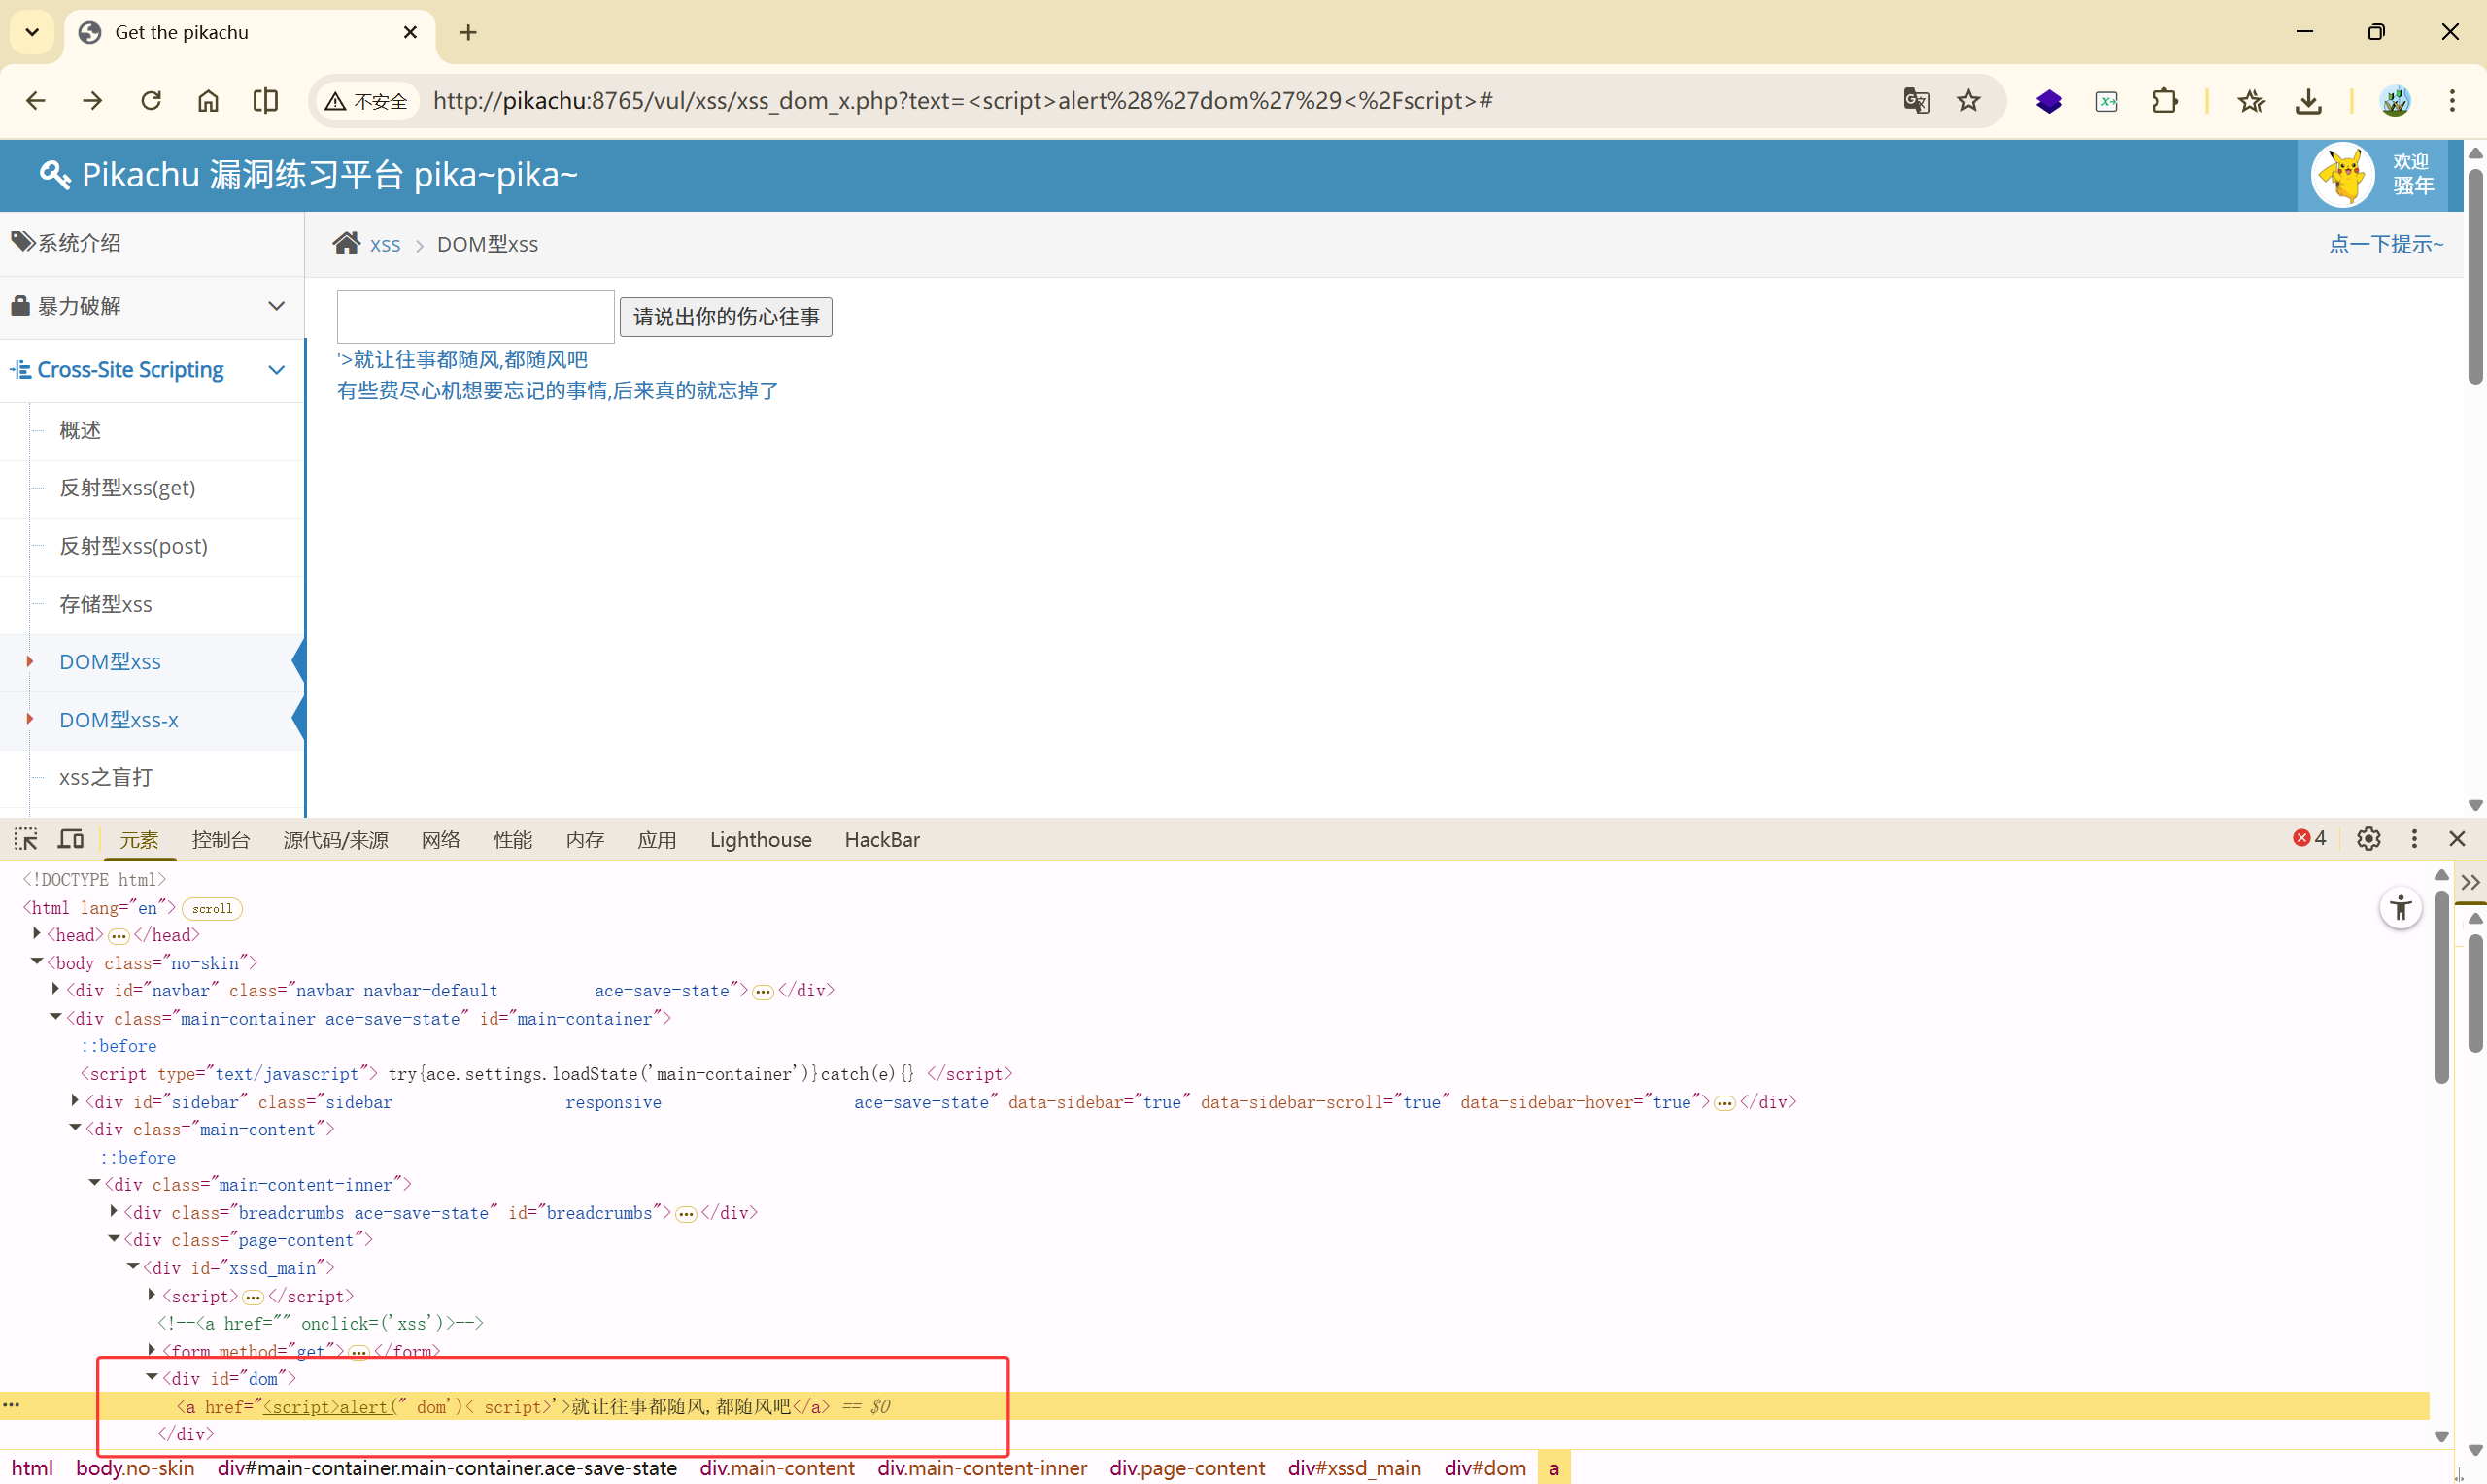The width and height of the screenshot is (2487, 1484).
Task: Open browser extensions puzzle icon
Action: coord(2164,100)
